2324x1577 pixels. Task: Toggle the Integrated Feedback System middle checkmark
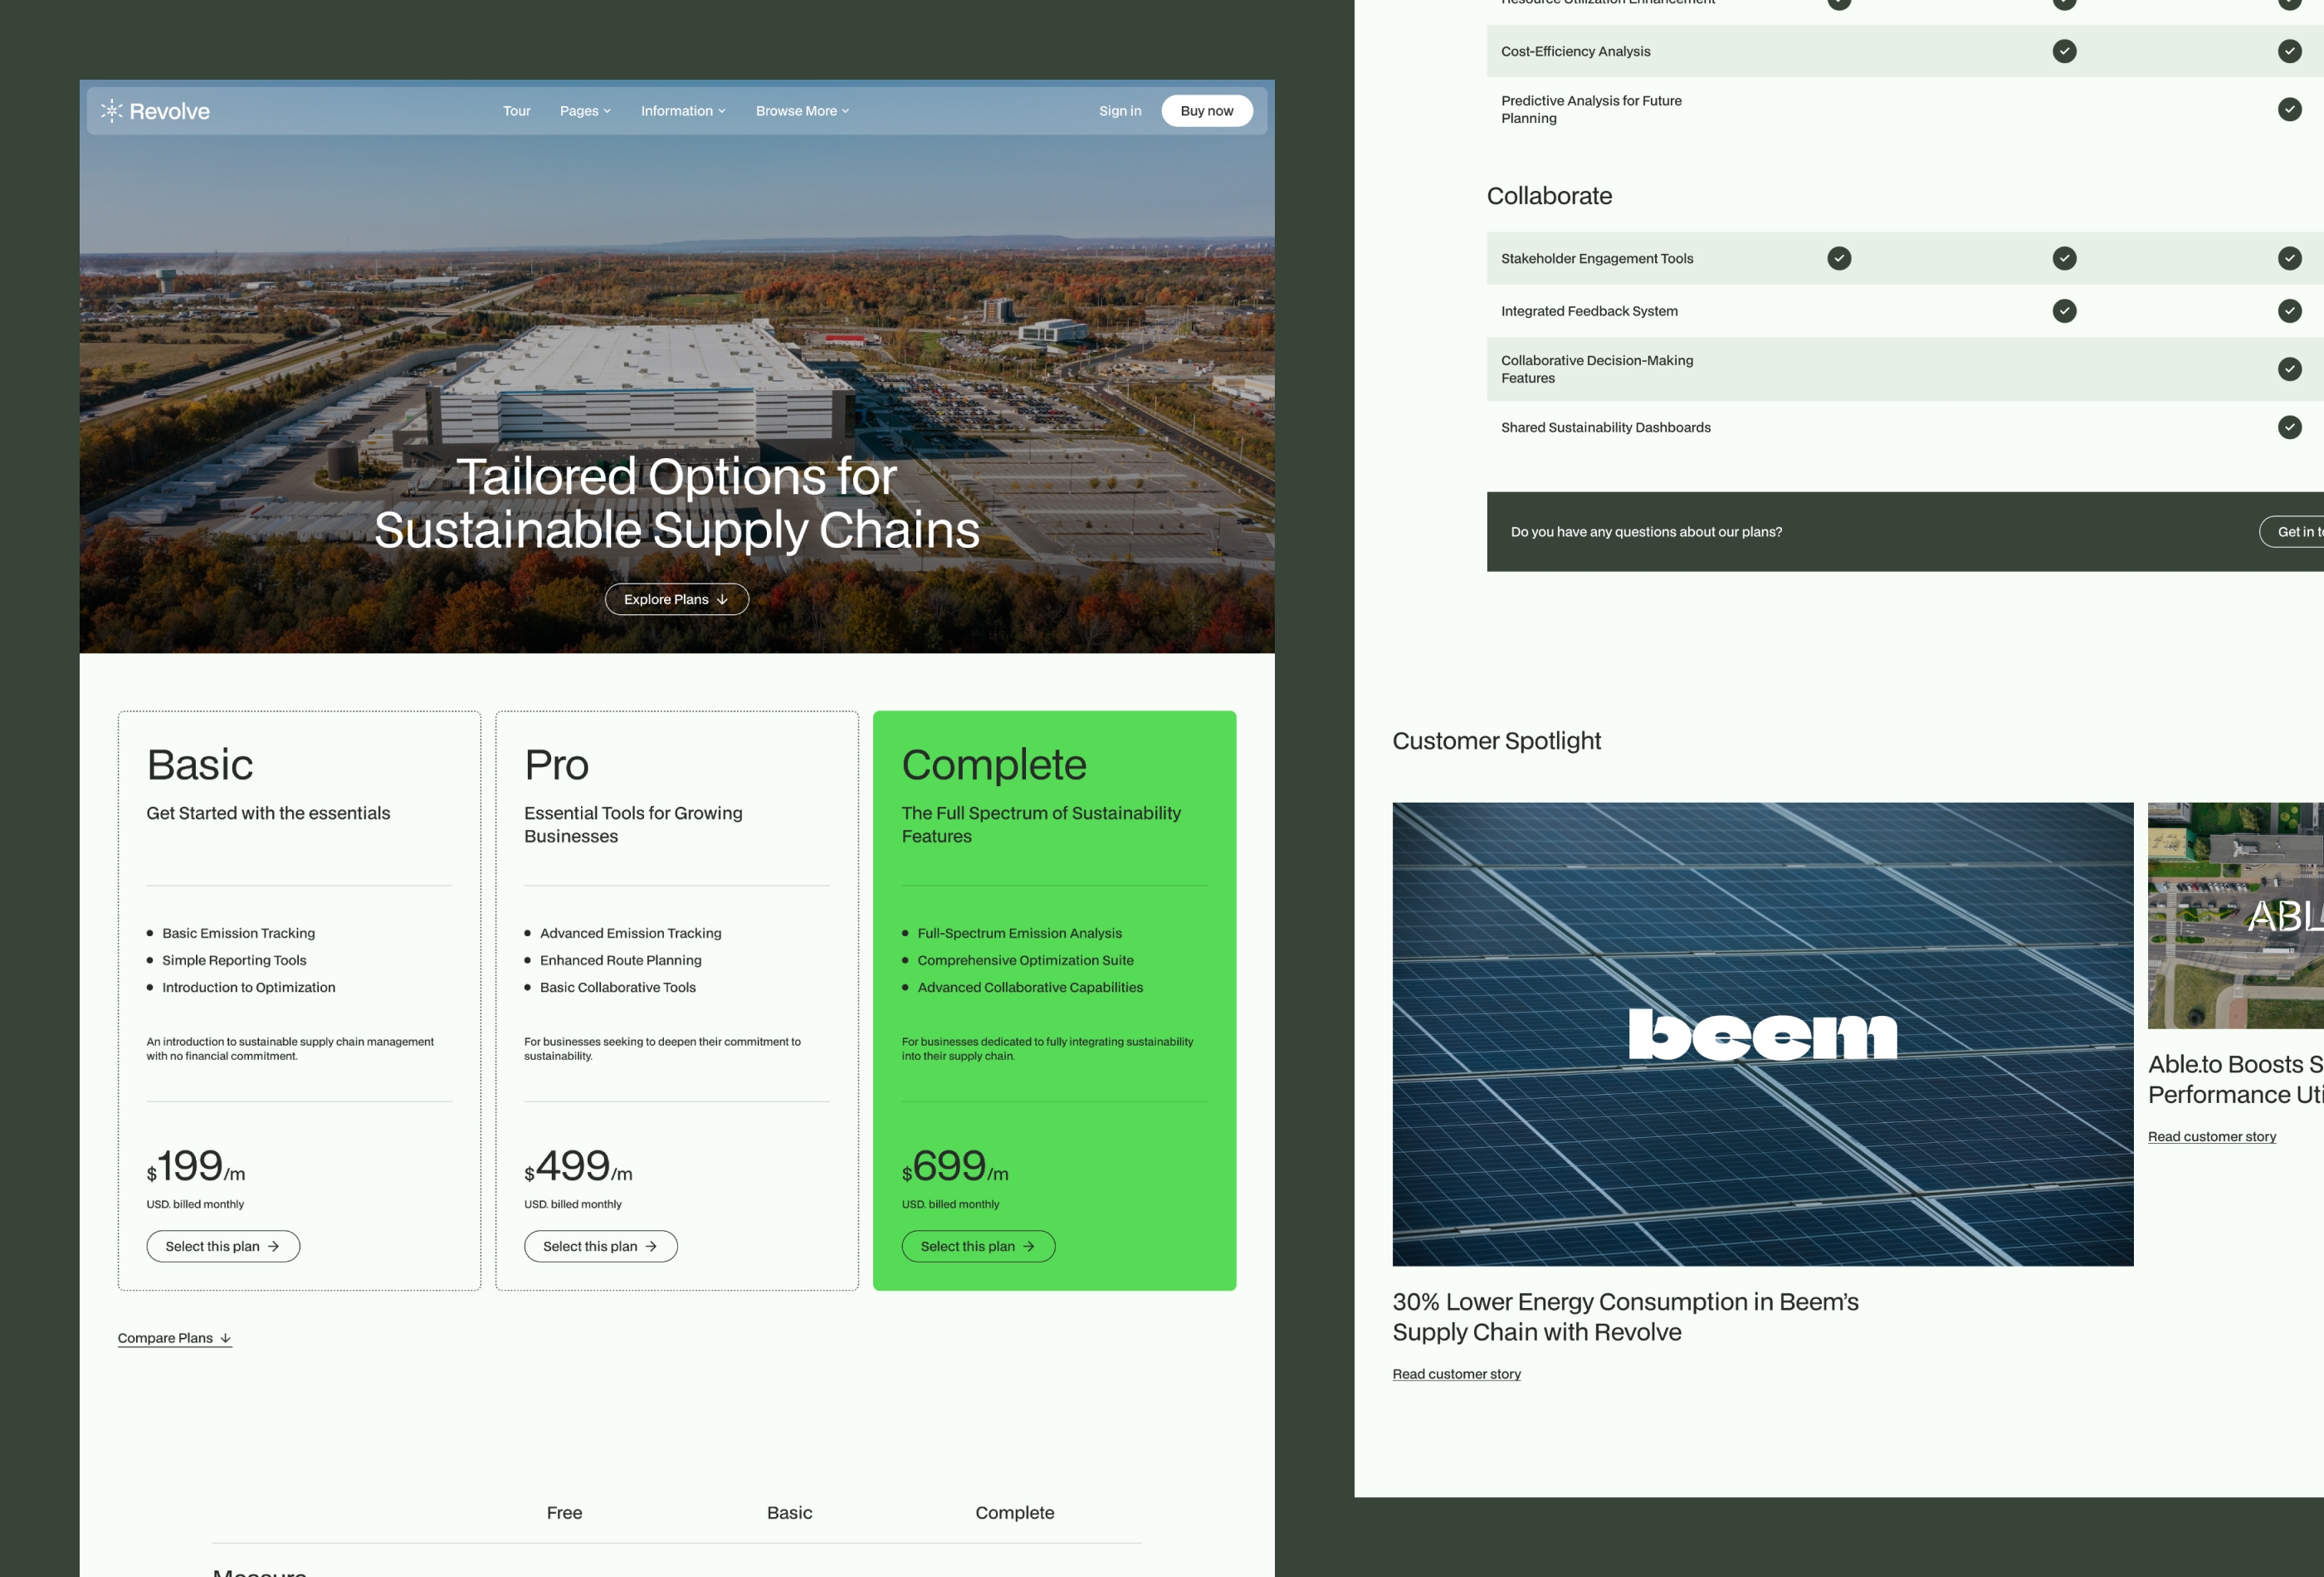(x=2064, y=311)
